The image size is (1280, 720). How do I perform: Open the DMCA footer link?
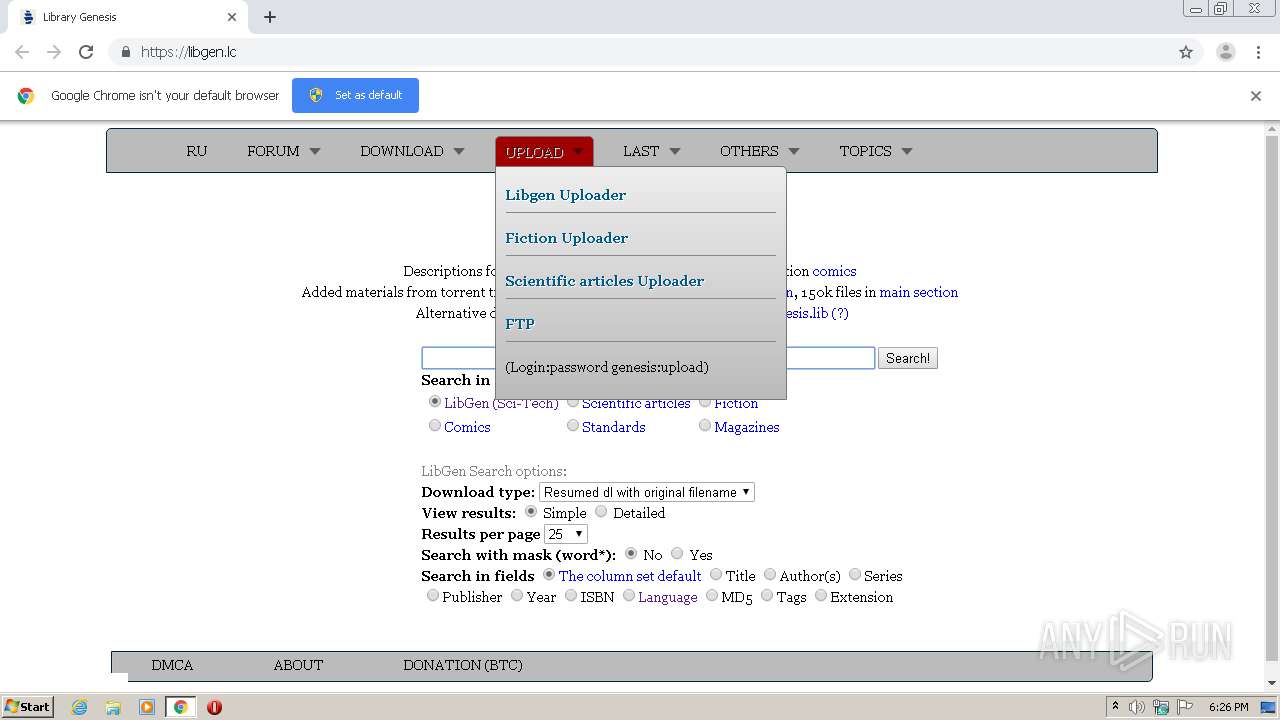coord(172,665)
